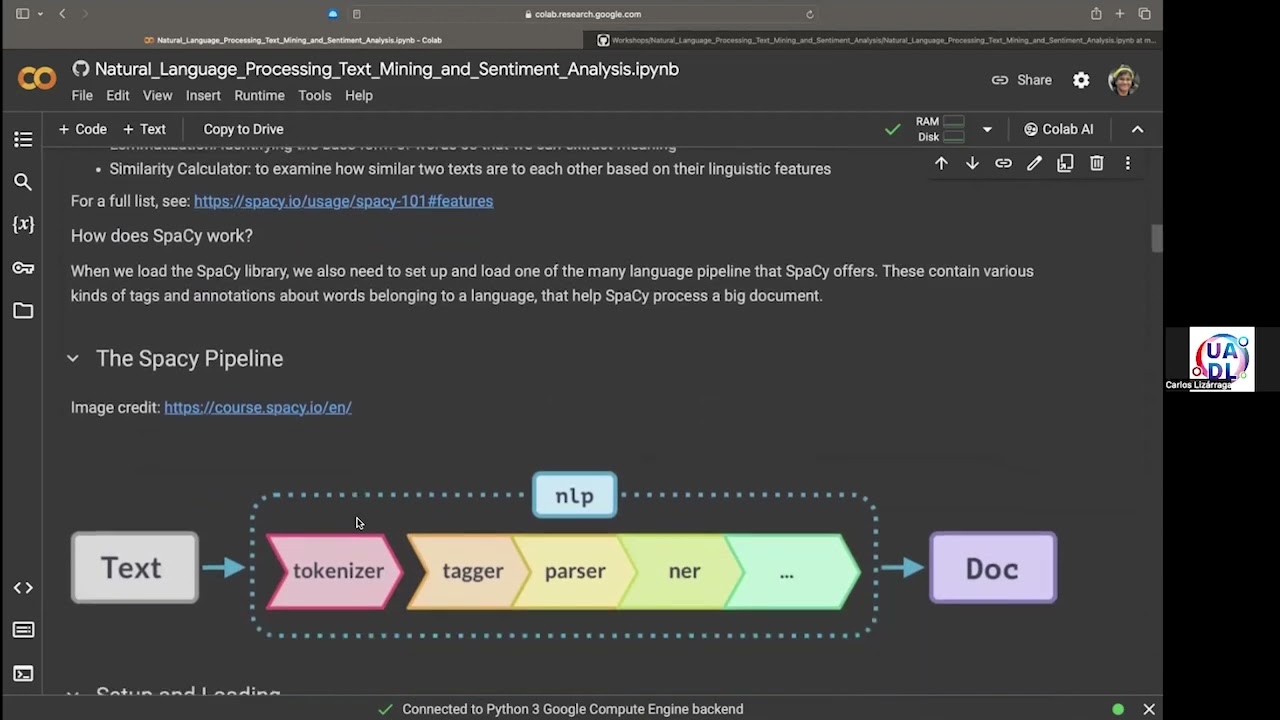
Task: Click the RAM Disk usage indicator
Action: 940,129
